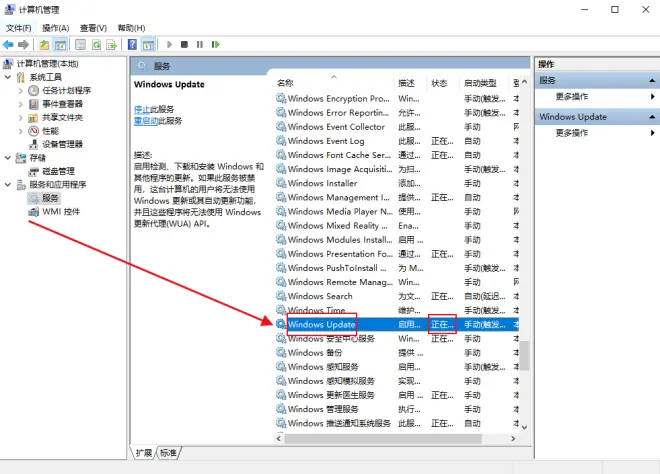Click the 停止 service link
The width and height of the screenshot is (660, 474).
[142, 109]
